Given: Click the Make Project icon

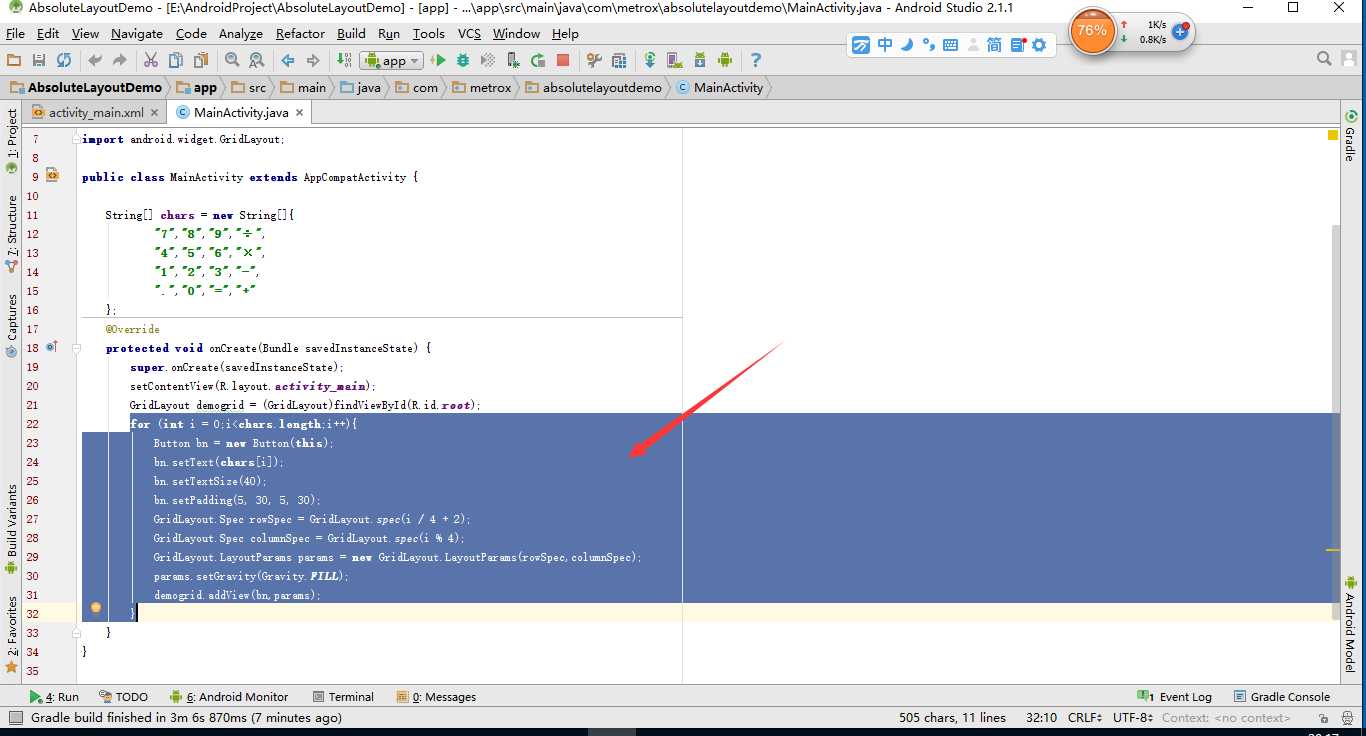Looking at the screenshot, I should (344, 60).
